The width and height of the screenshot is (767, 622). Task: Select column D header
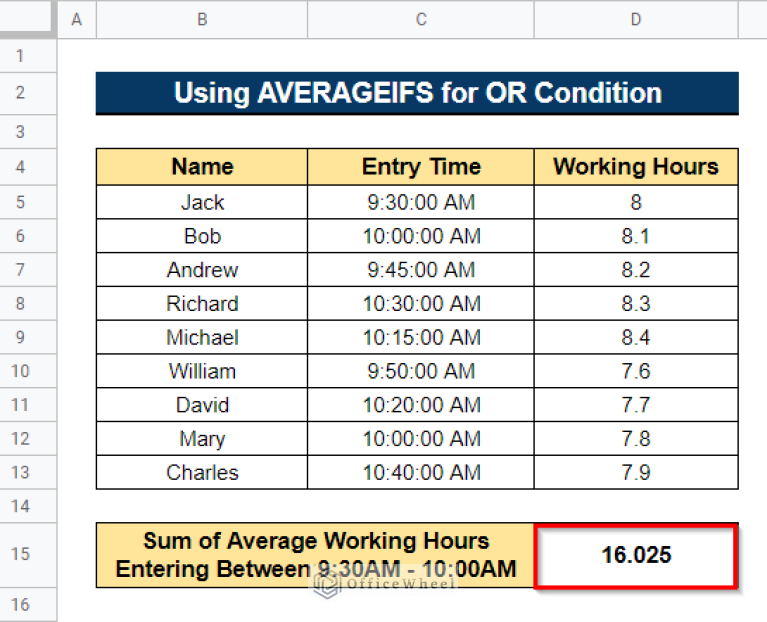coord(636,19)
